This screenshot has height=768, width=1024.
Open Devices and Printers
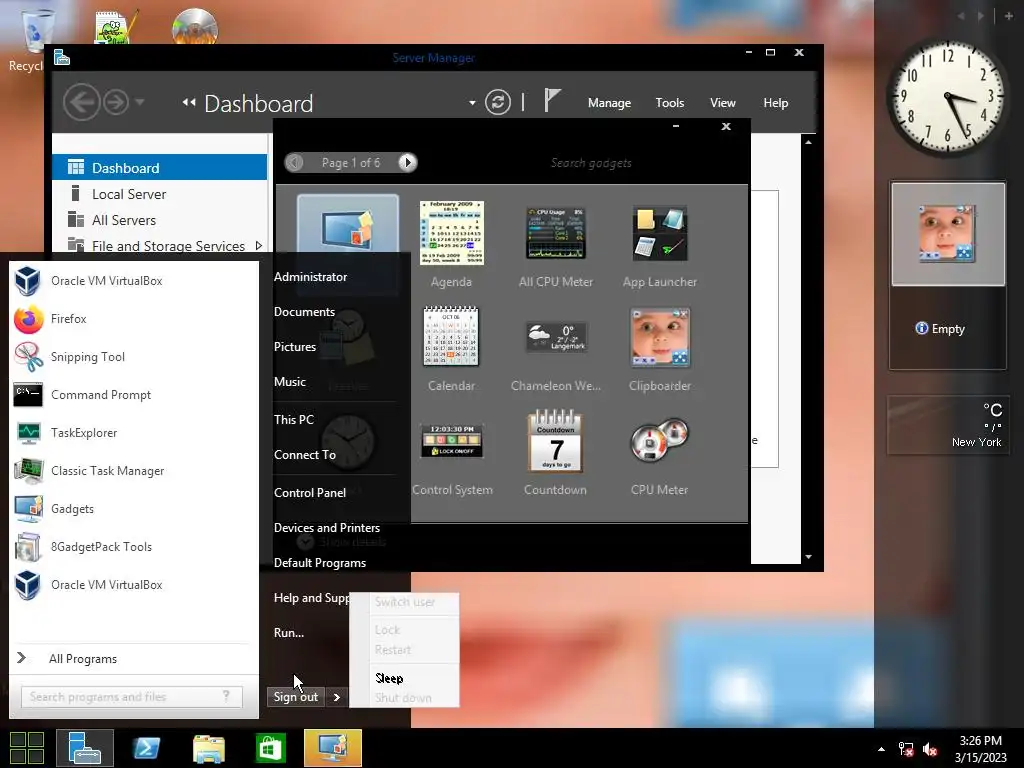tap(327, 528)
